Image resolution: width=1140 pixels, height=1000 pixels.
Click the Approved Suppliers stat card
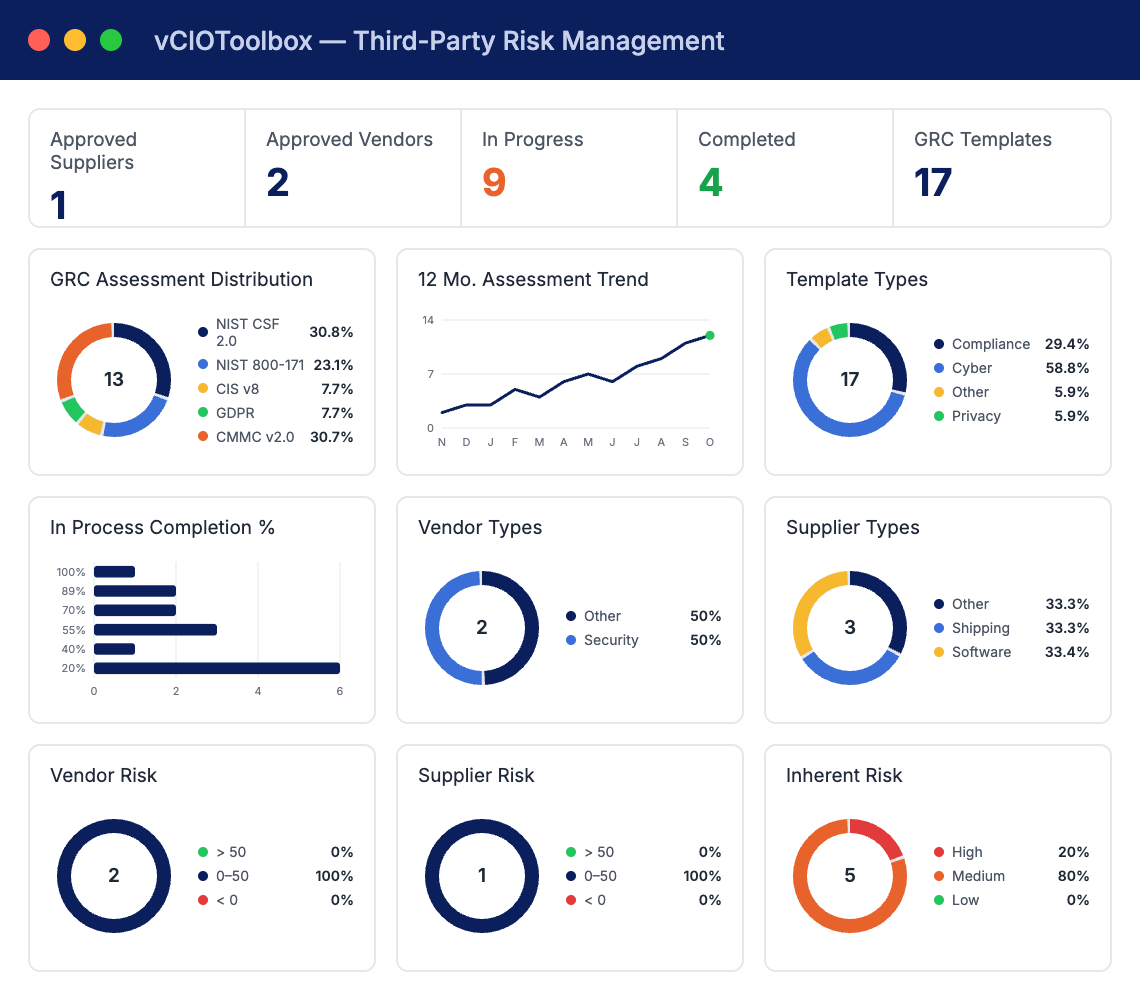click(137, 168)
